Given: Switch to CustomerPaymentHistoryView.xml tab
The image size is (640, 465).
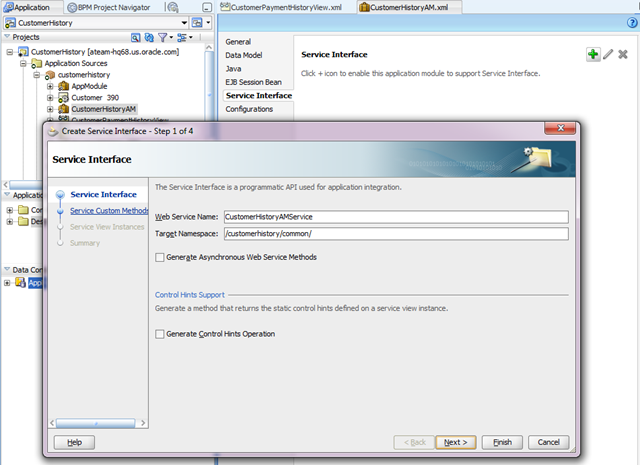Looking at the screenshot, I should 281,7.
